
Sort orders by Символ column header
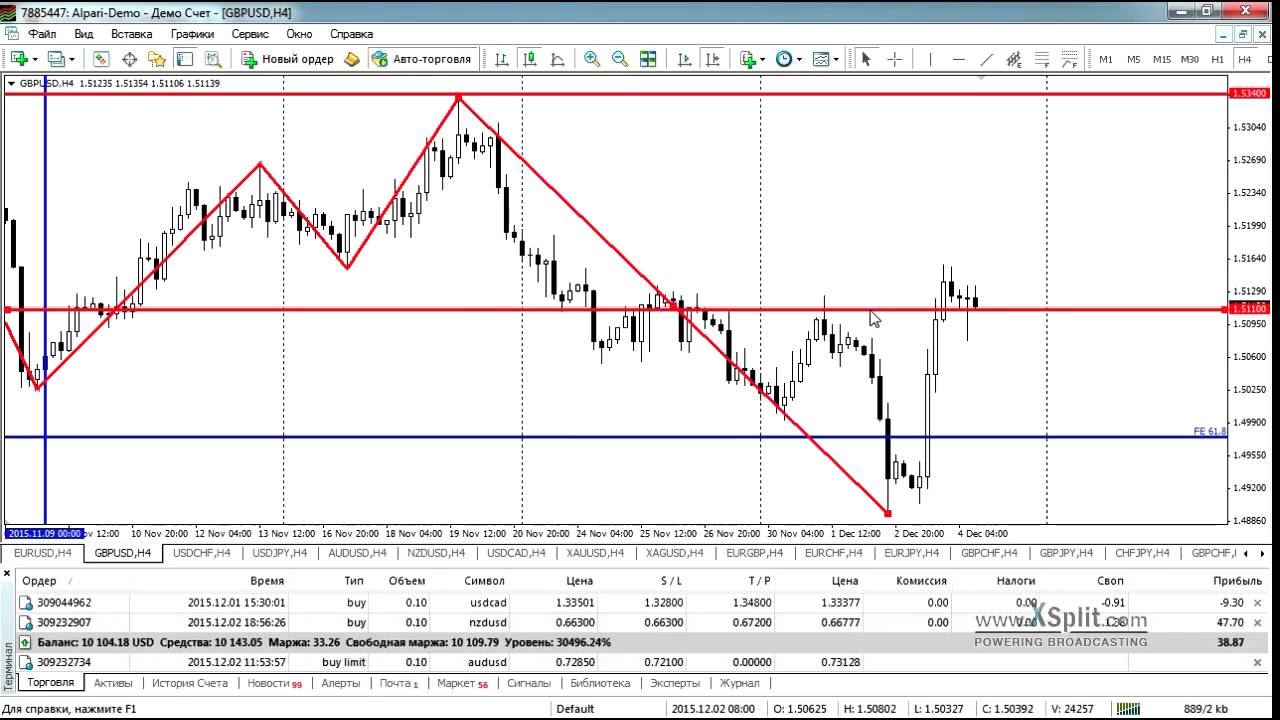click(485, 580)
